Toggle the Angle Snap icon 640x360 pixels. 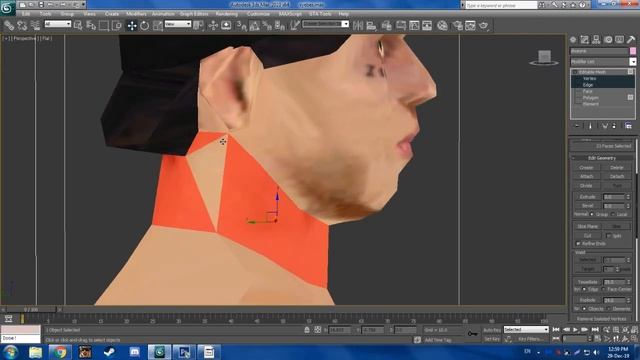pyautogui.click(x=254, y=26)
